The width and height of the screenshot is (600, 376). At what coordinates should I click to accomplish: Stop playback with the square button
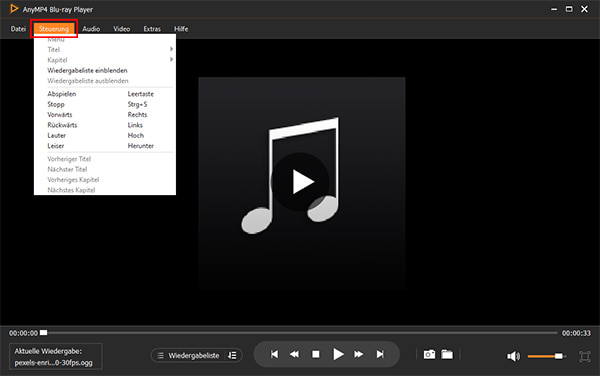pyautogui.click(x=316, y=355)
